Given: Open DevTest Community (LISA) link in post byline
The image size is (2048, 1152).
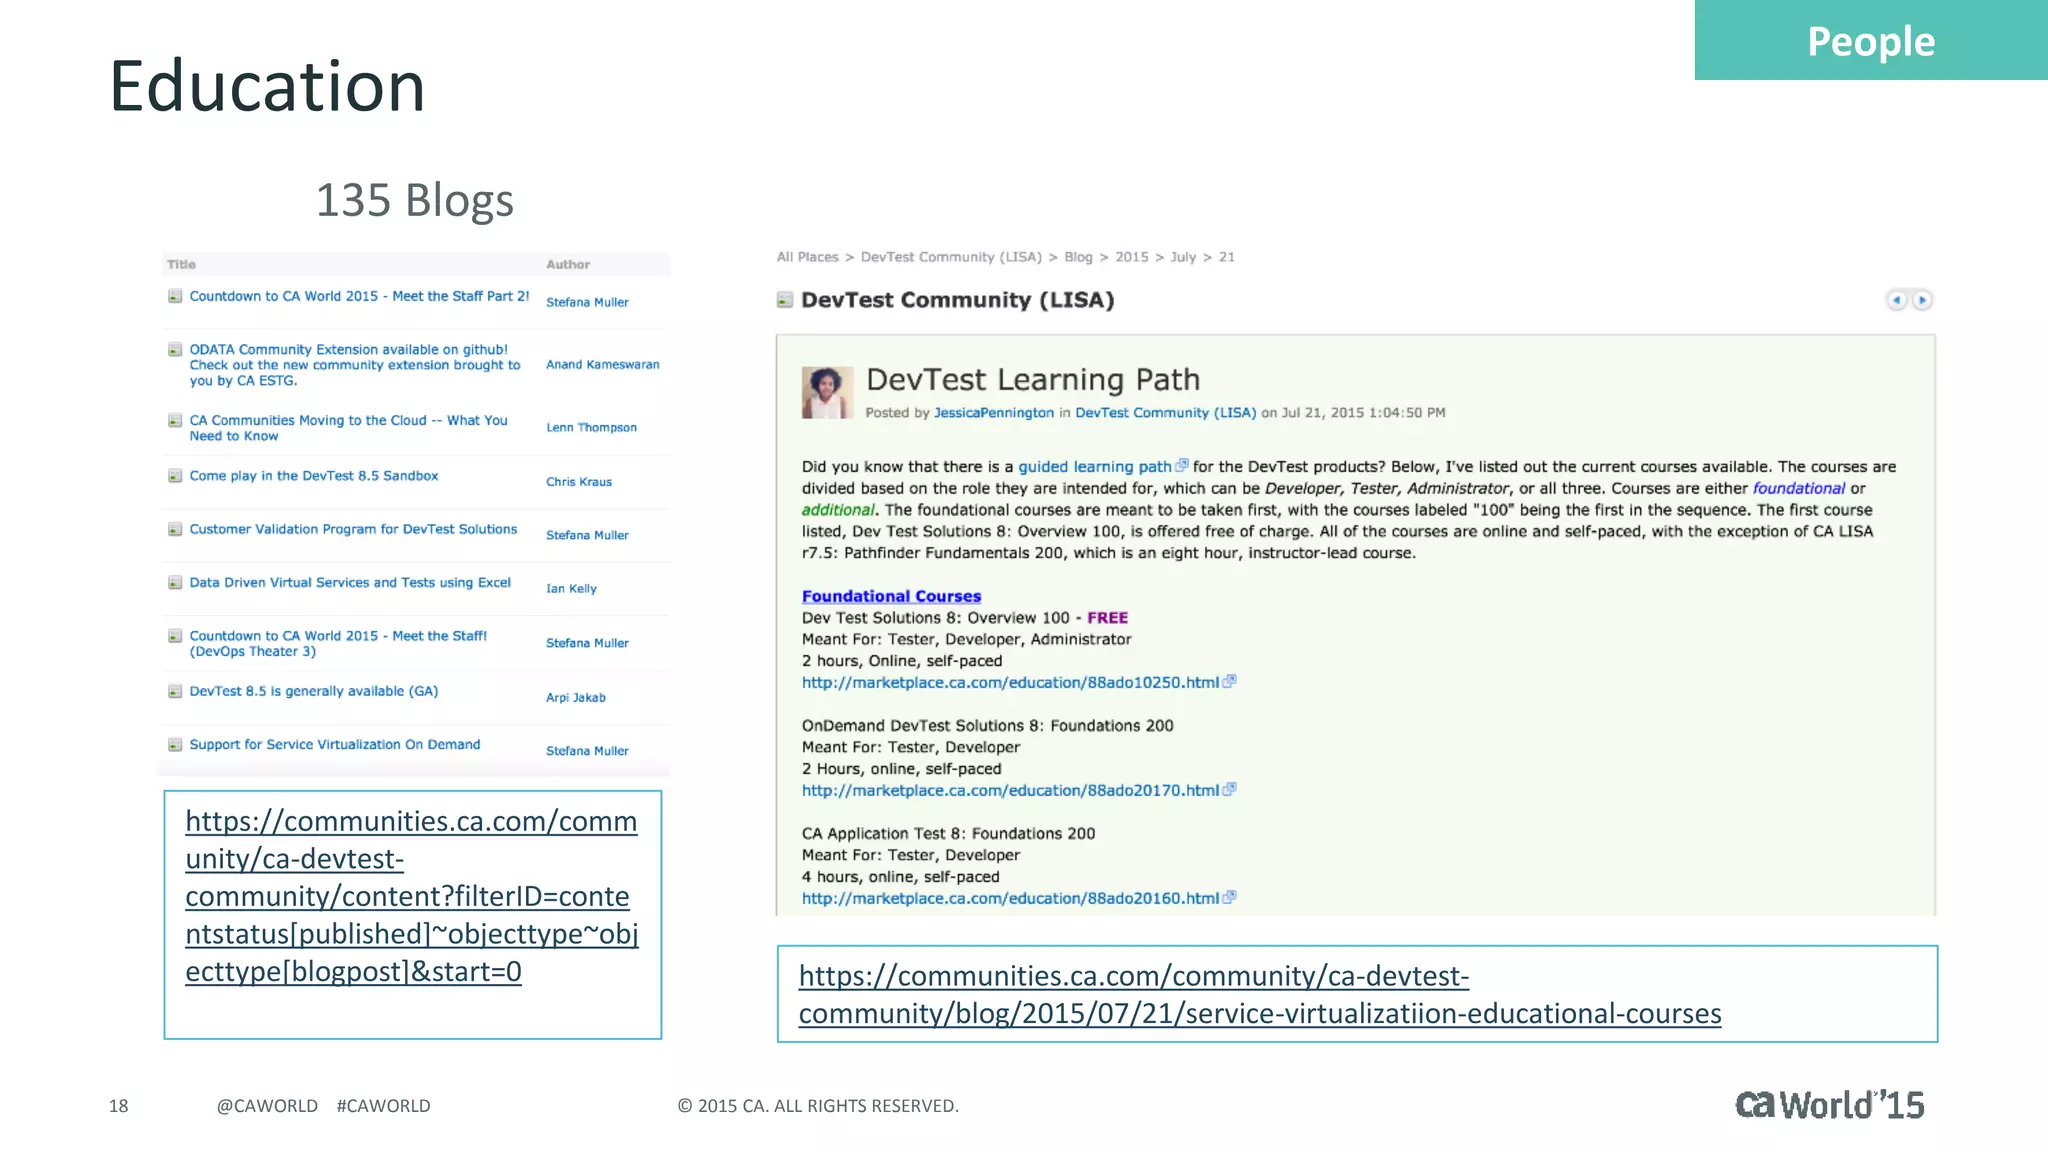Looking at the screenshot, I should [1165, 413].
